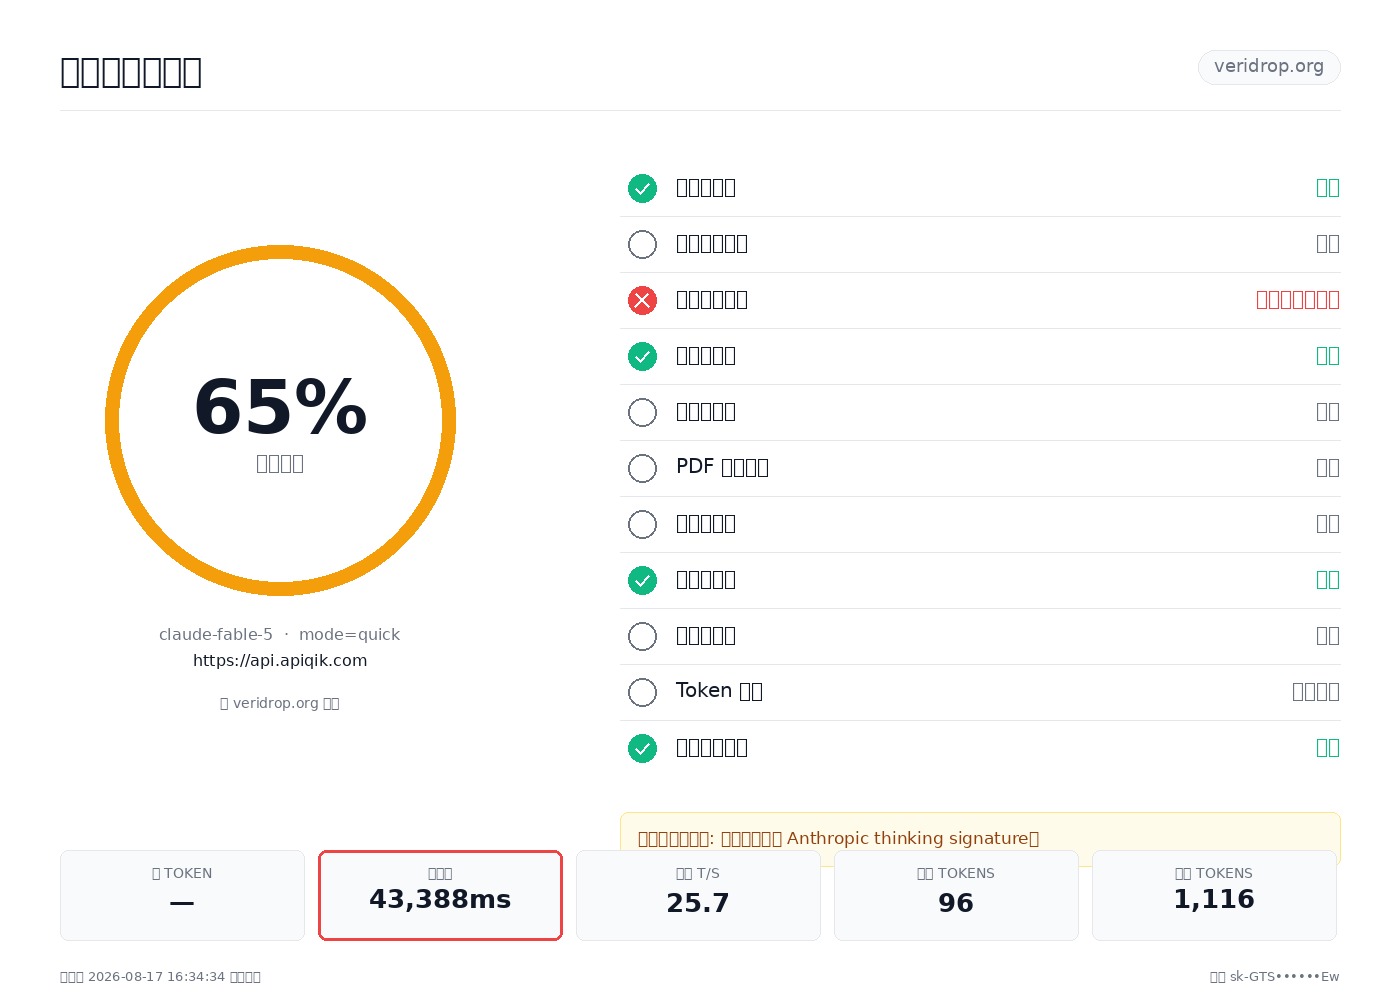Click the empty circle beside the Token check
The width and height of the screenshot is (1400, 1000).
[642, 692]
